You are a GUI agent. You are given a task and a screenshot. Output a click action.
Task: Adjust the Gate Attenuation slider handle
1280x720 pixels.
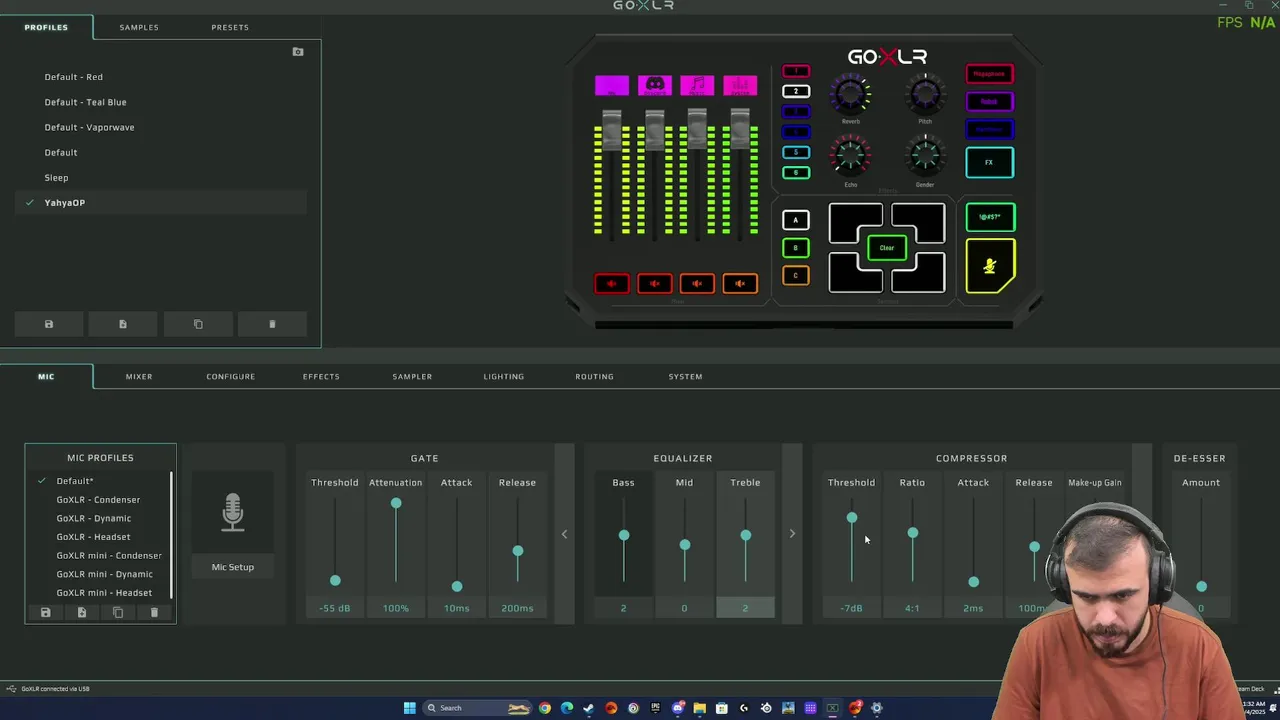point(396,503)
